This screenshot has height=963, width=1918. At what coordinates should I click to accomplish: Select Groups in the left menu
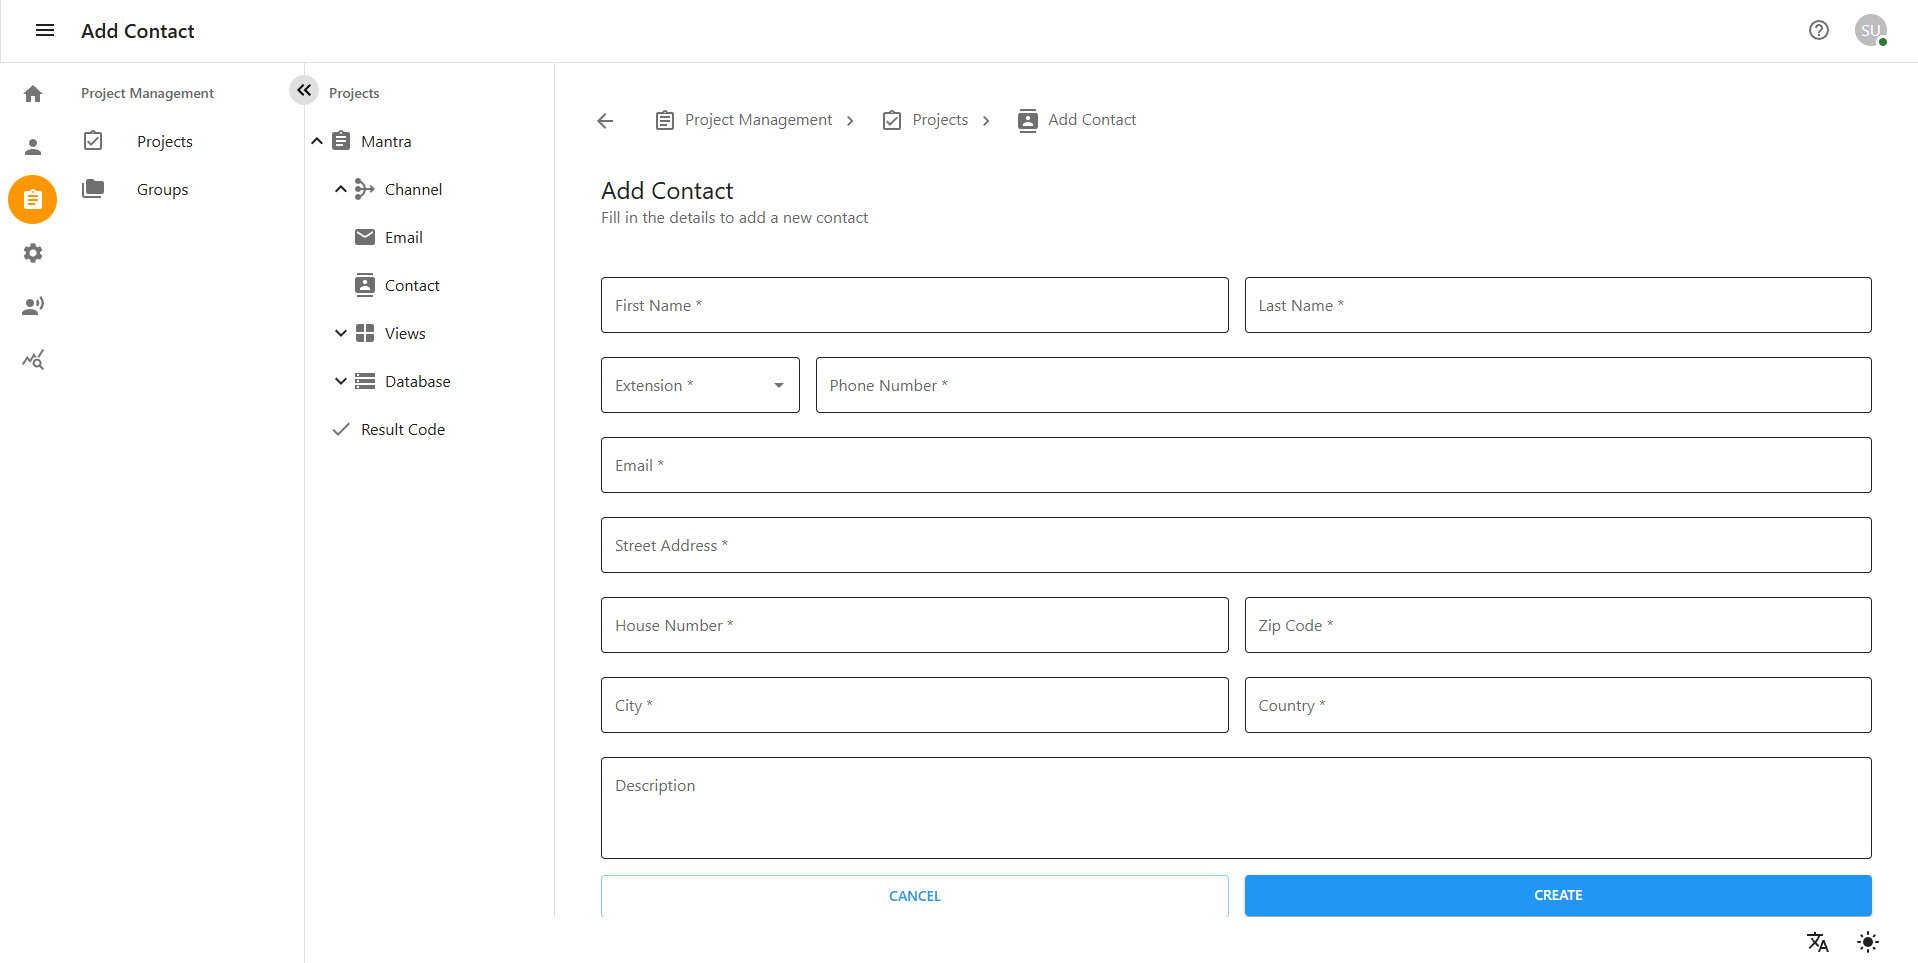(x=161, y=189)
